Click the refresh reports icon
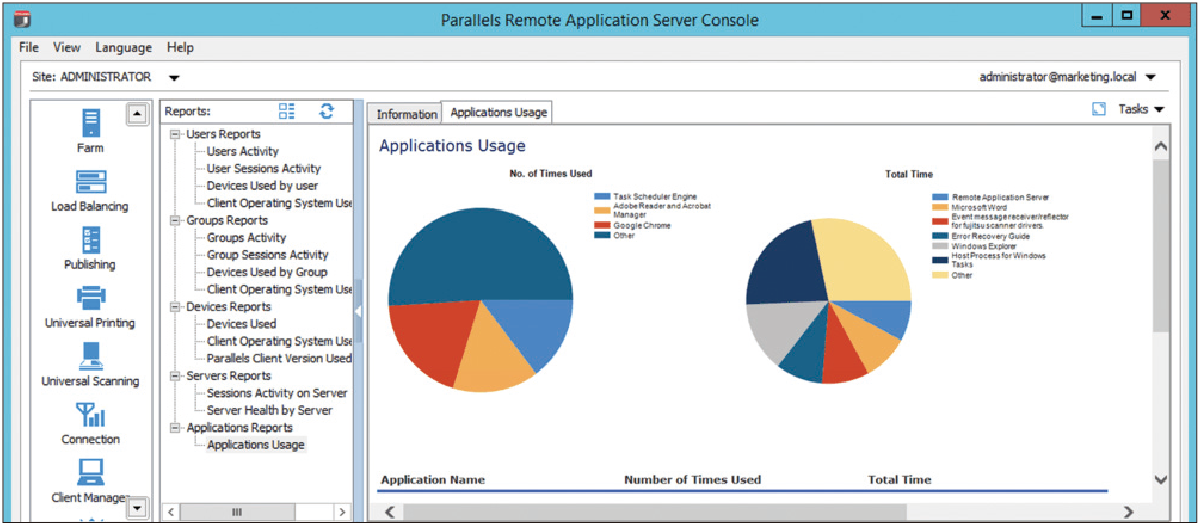This screenshot has width=1201, height=526. tap(326, 111)
